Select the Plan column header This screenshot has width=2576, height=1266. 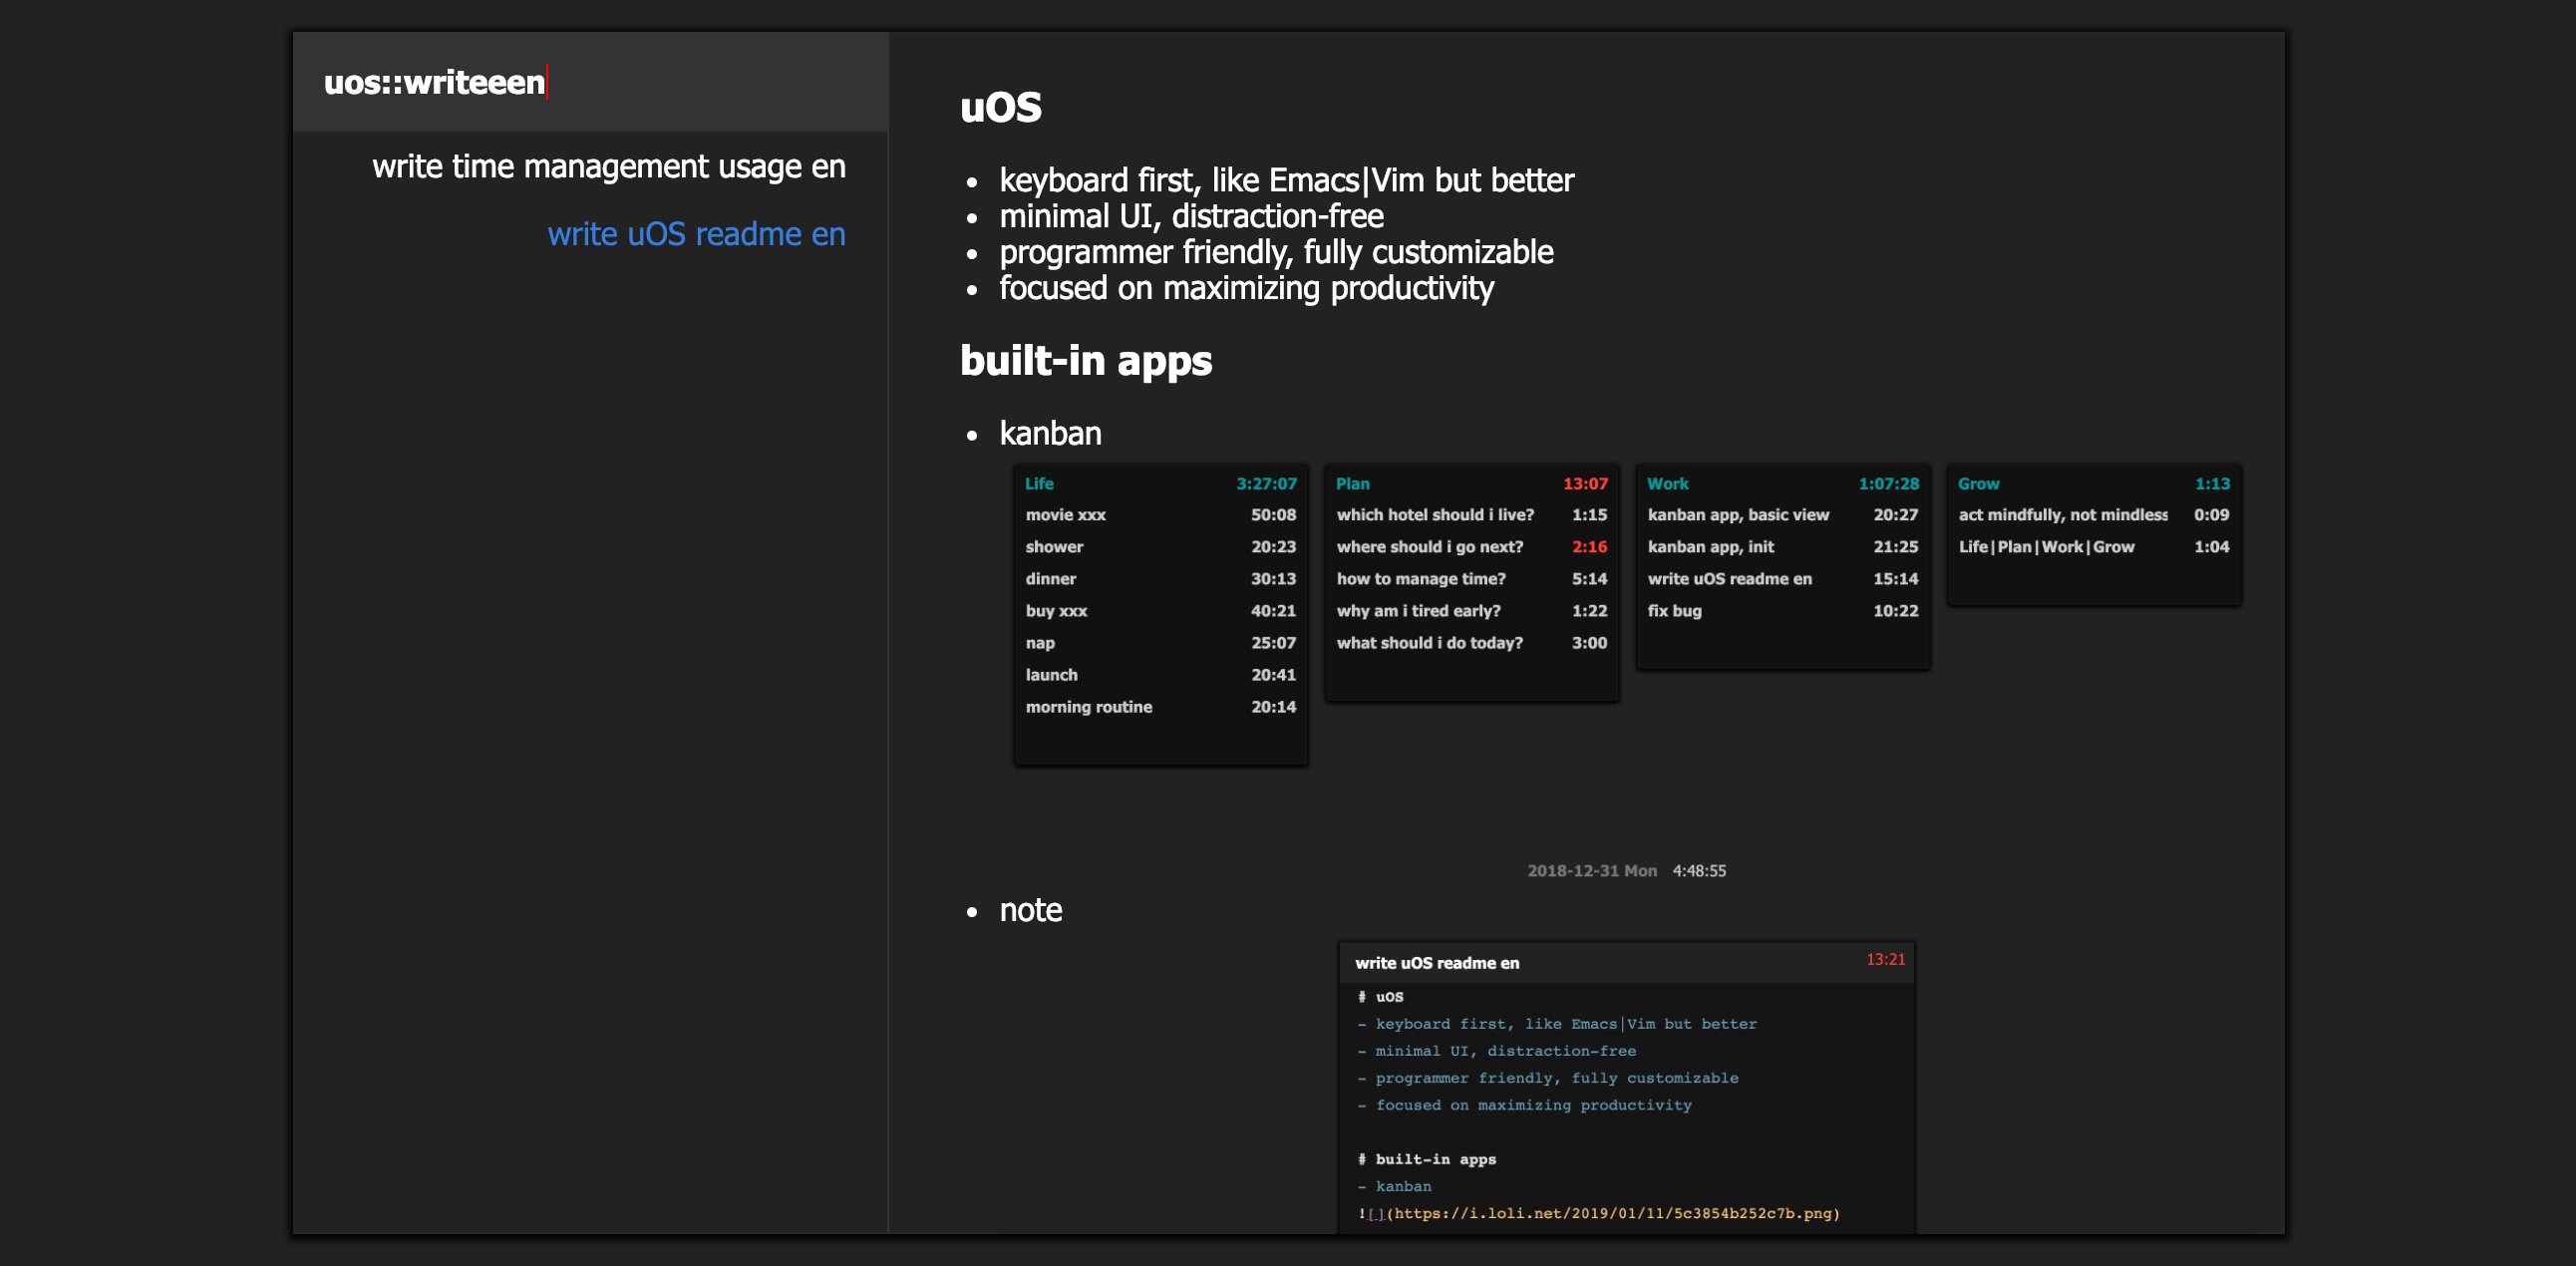click(x=1352, y=484)
